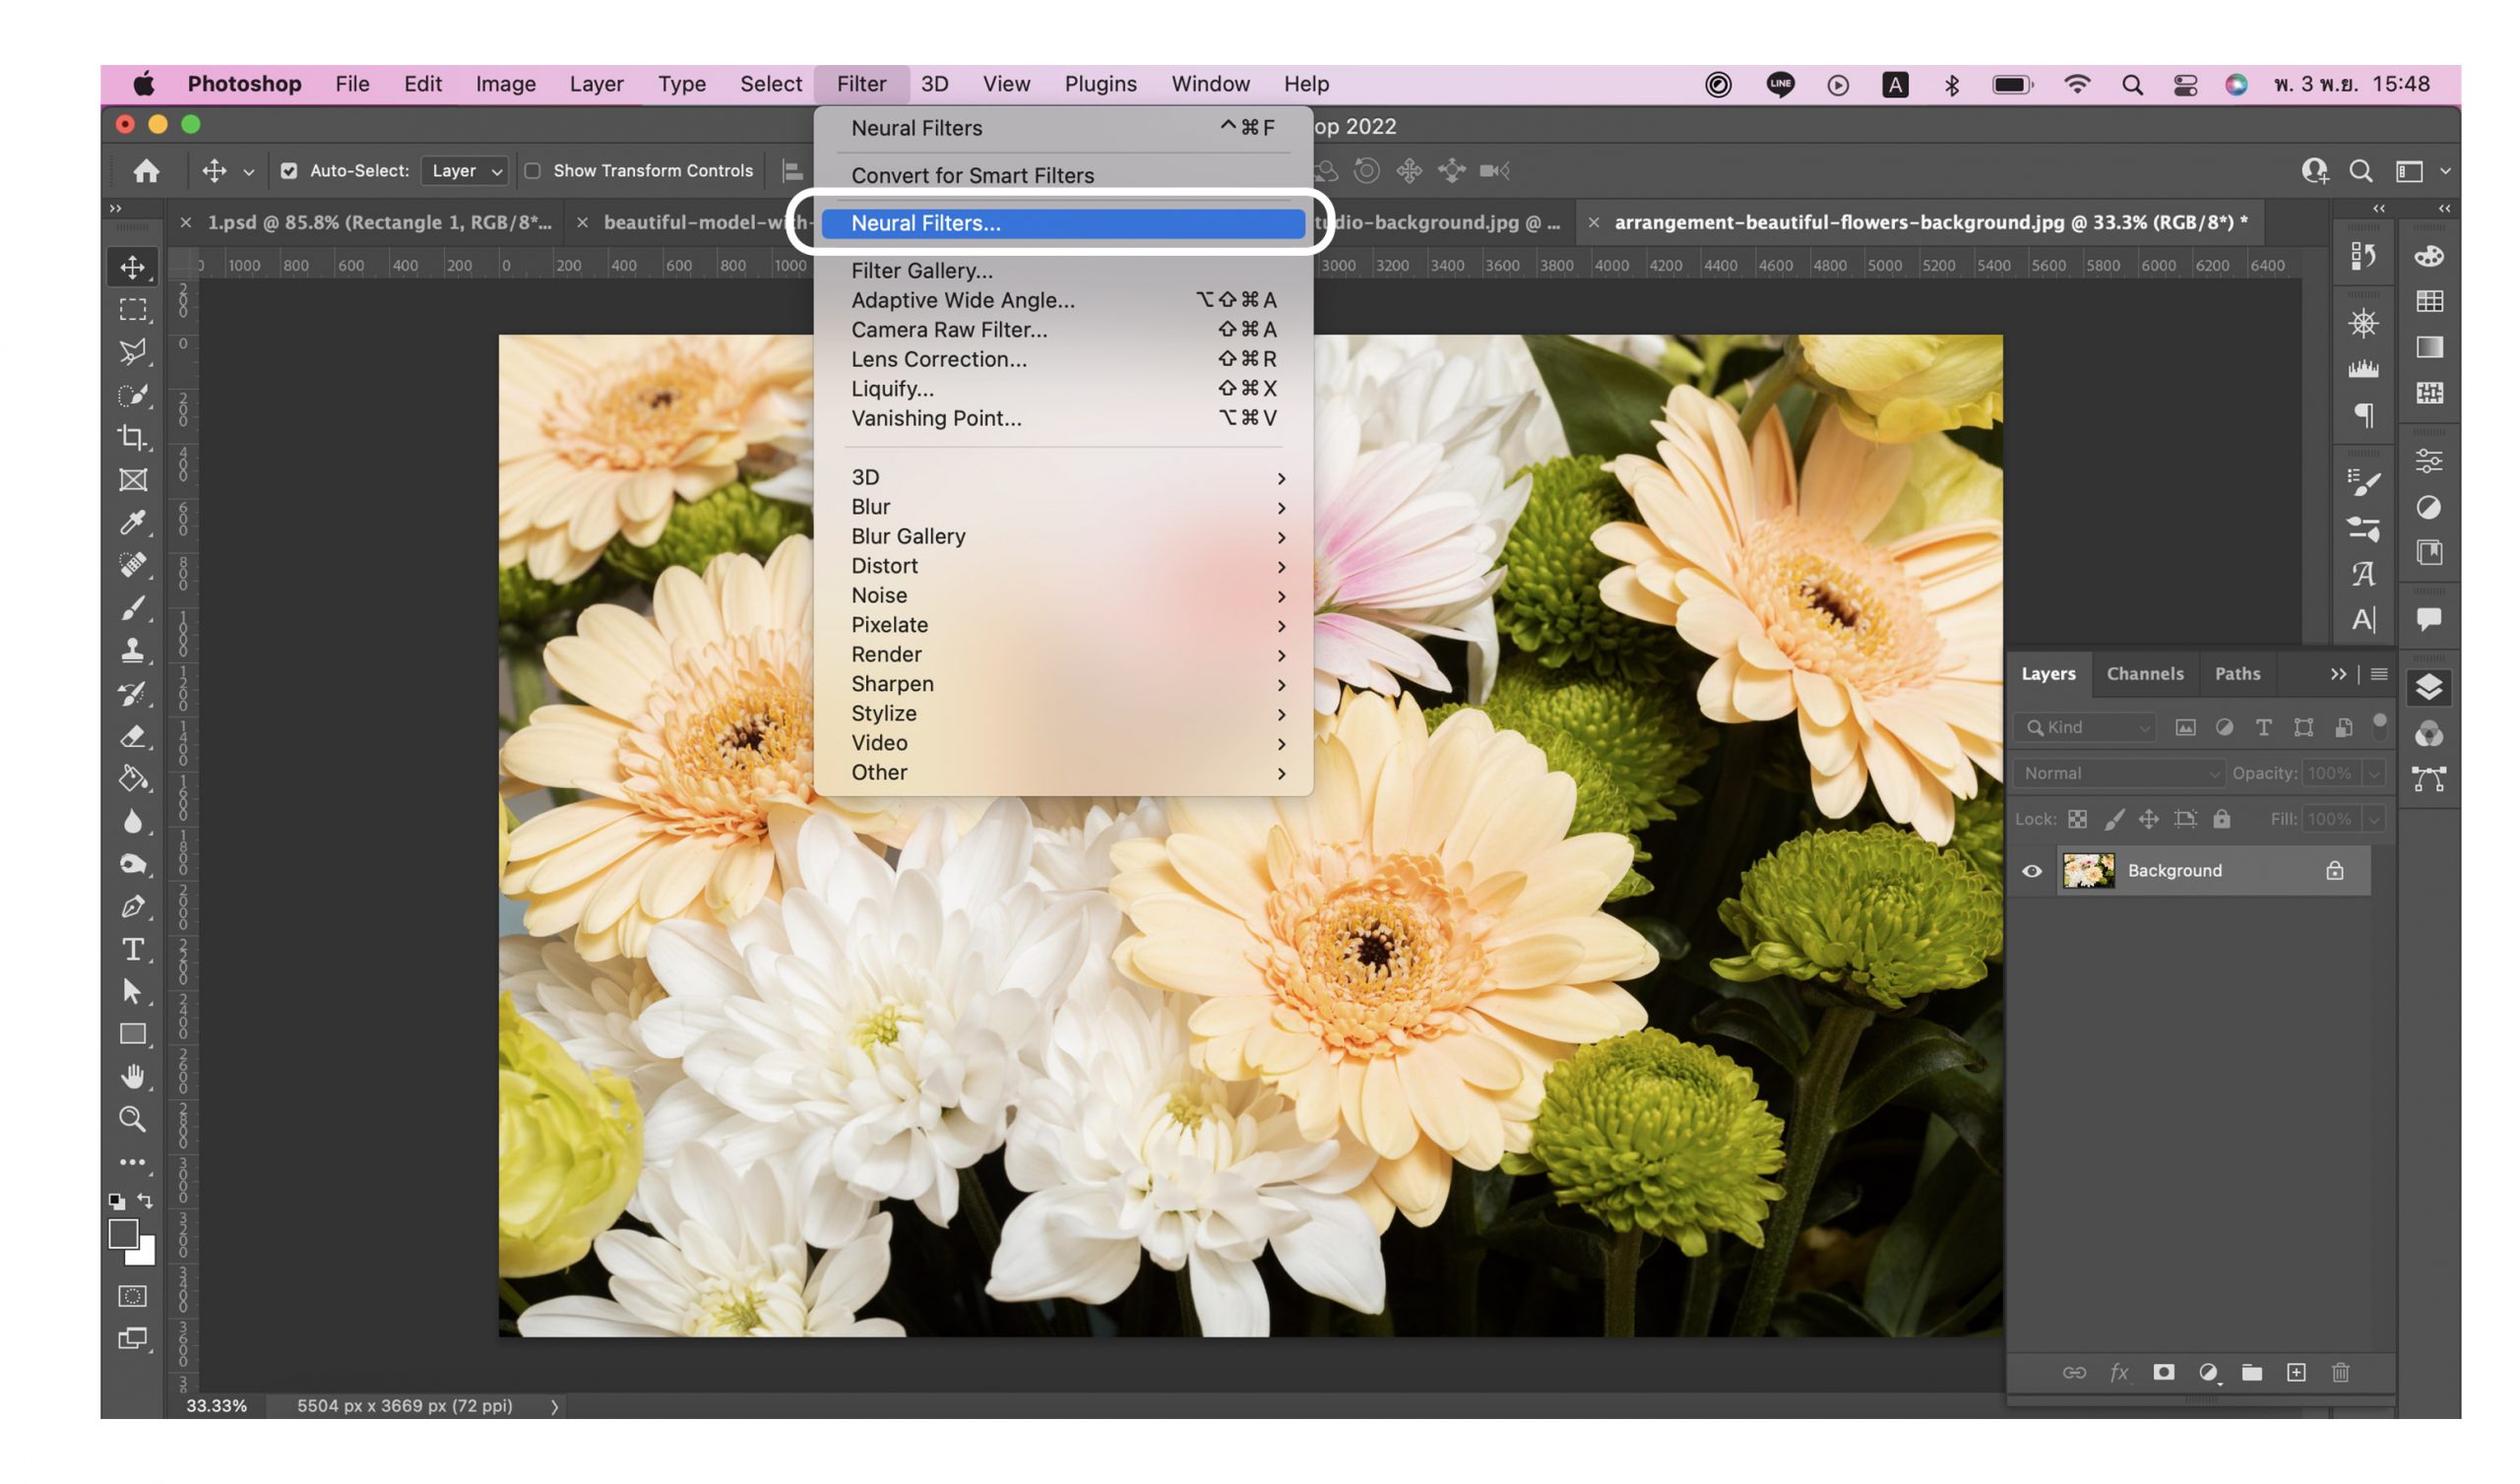Select the Crop tool
Screen dimensions: 2520x1484
132,437
